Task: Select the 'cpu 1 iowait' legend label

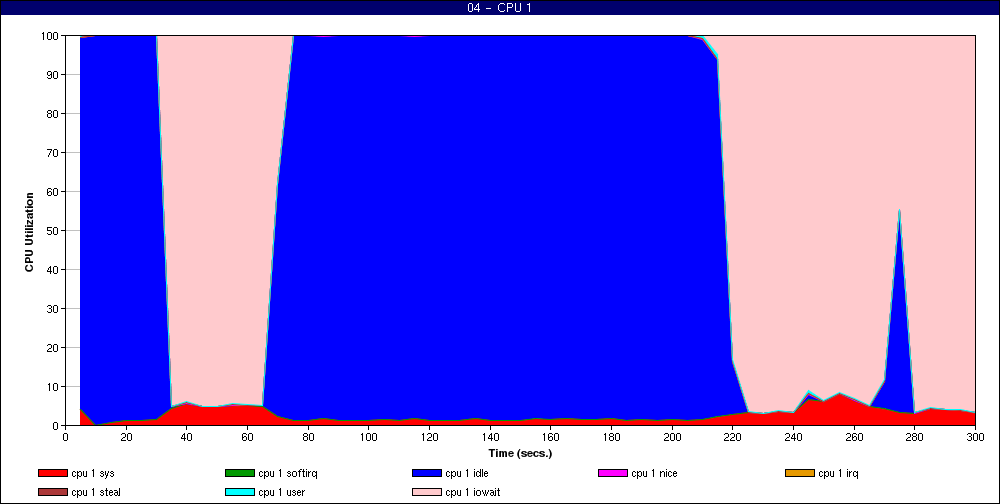Action: coord(473,493)
